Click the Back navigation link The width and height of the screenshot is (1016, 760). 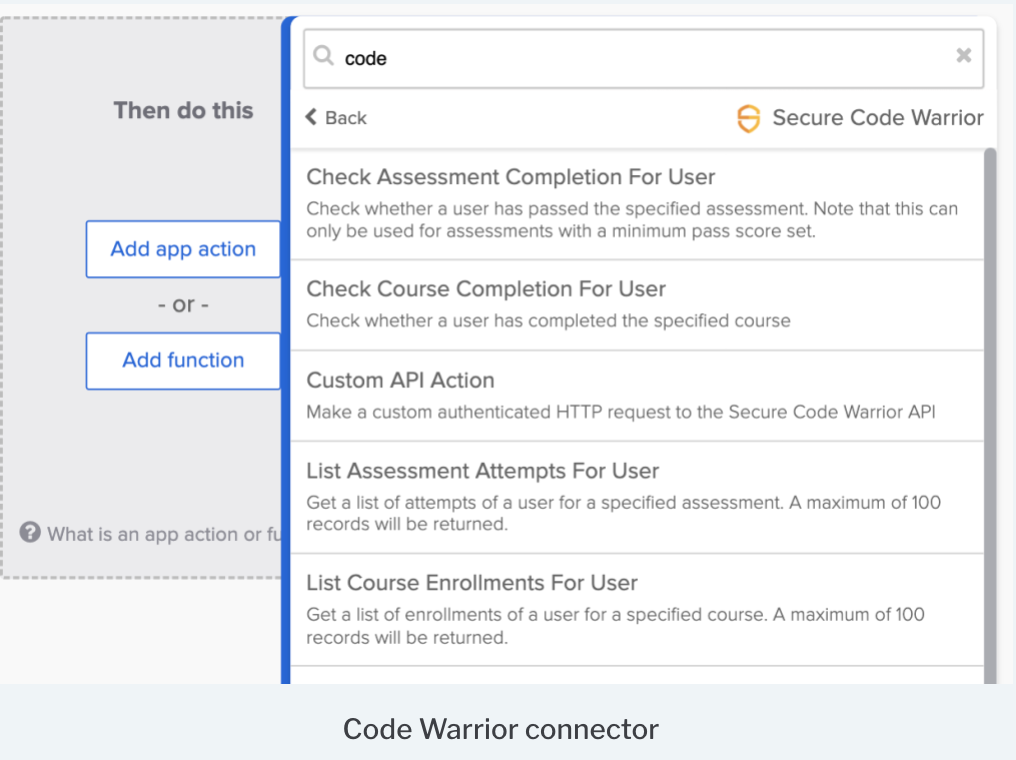pos(336,117)
